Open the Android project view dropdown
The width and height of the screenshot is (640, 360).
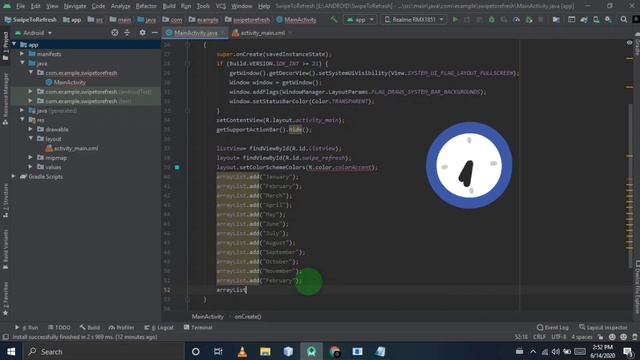(x=33, y=33)
